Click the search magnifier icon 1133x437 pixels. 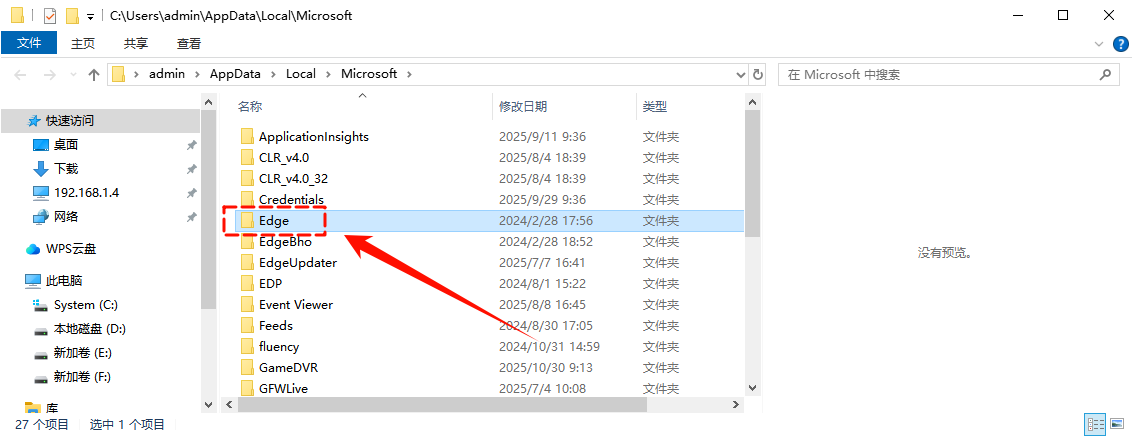point(1105,74)
